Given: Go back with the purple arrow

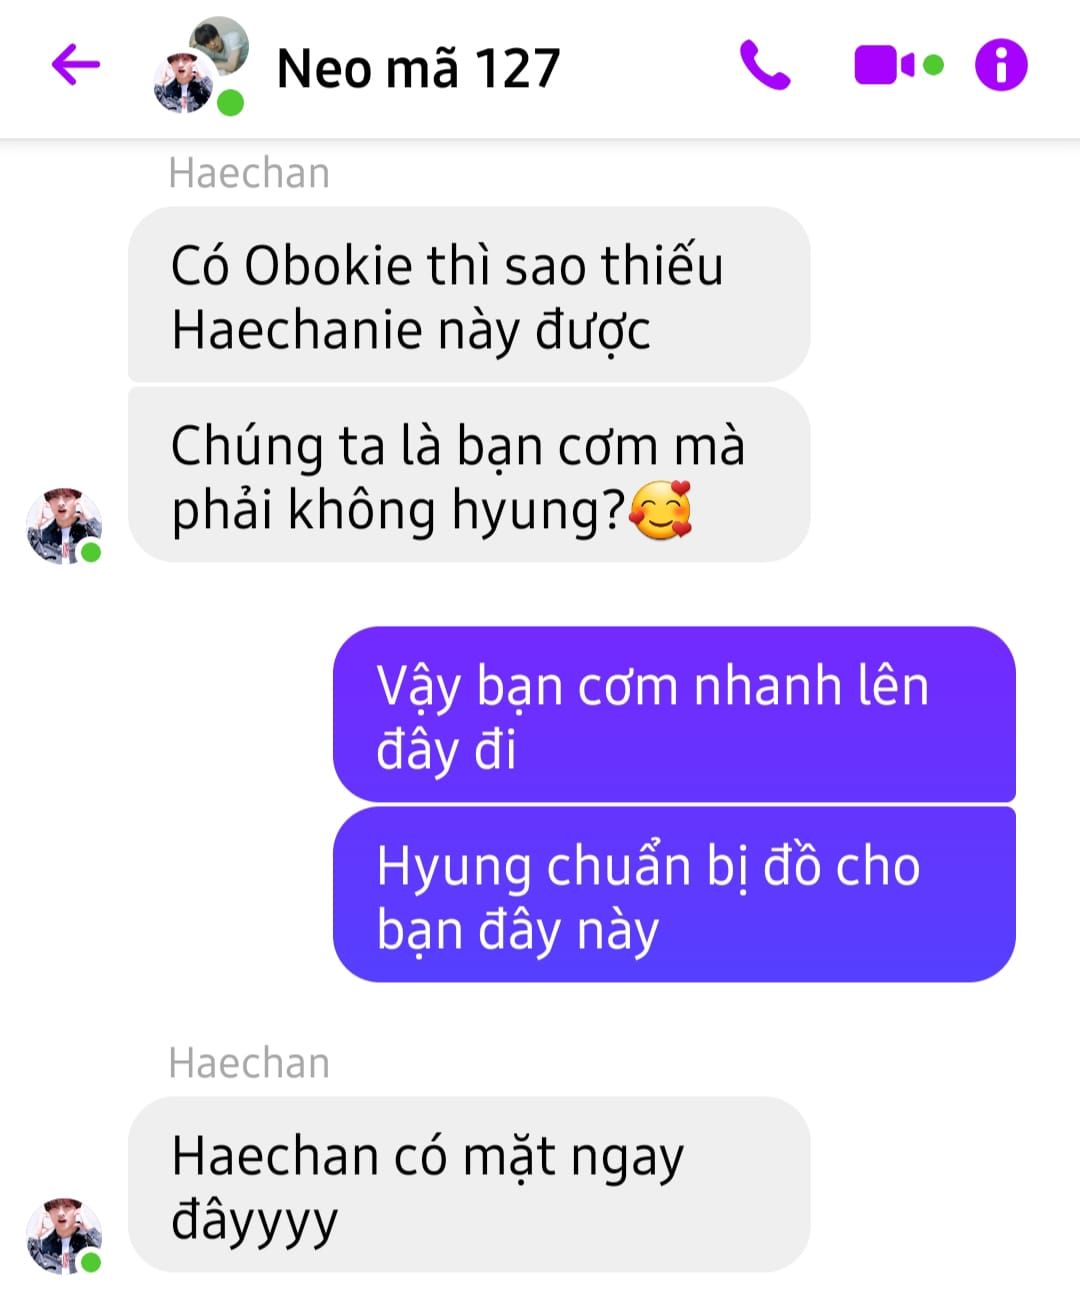Looking at the screenshot, I should 76,66.
